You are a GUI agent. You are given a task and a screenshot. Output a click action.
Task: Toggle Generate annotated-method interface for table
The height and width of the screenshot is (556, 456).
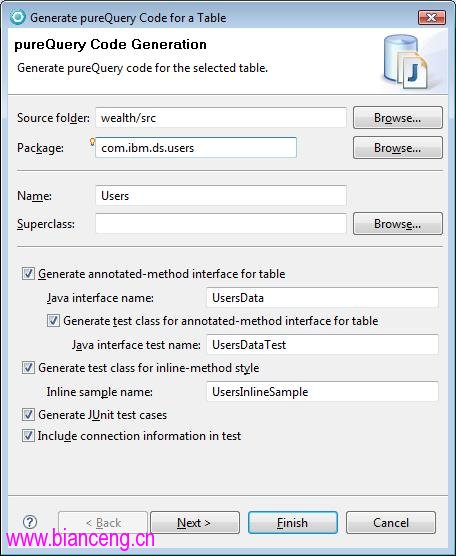(x=28, y=274)
